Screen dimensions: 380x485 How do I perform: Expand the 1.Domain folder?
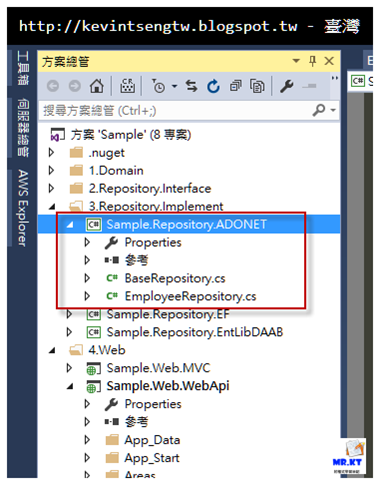51,171
